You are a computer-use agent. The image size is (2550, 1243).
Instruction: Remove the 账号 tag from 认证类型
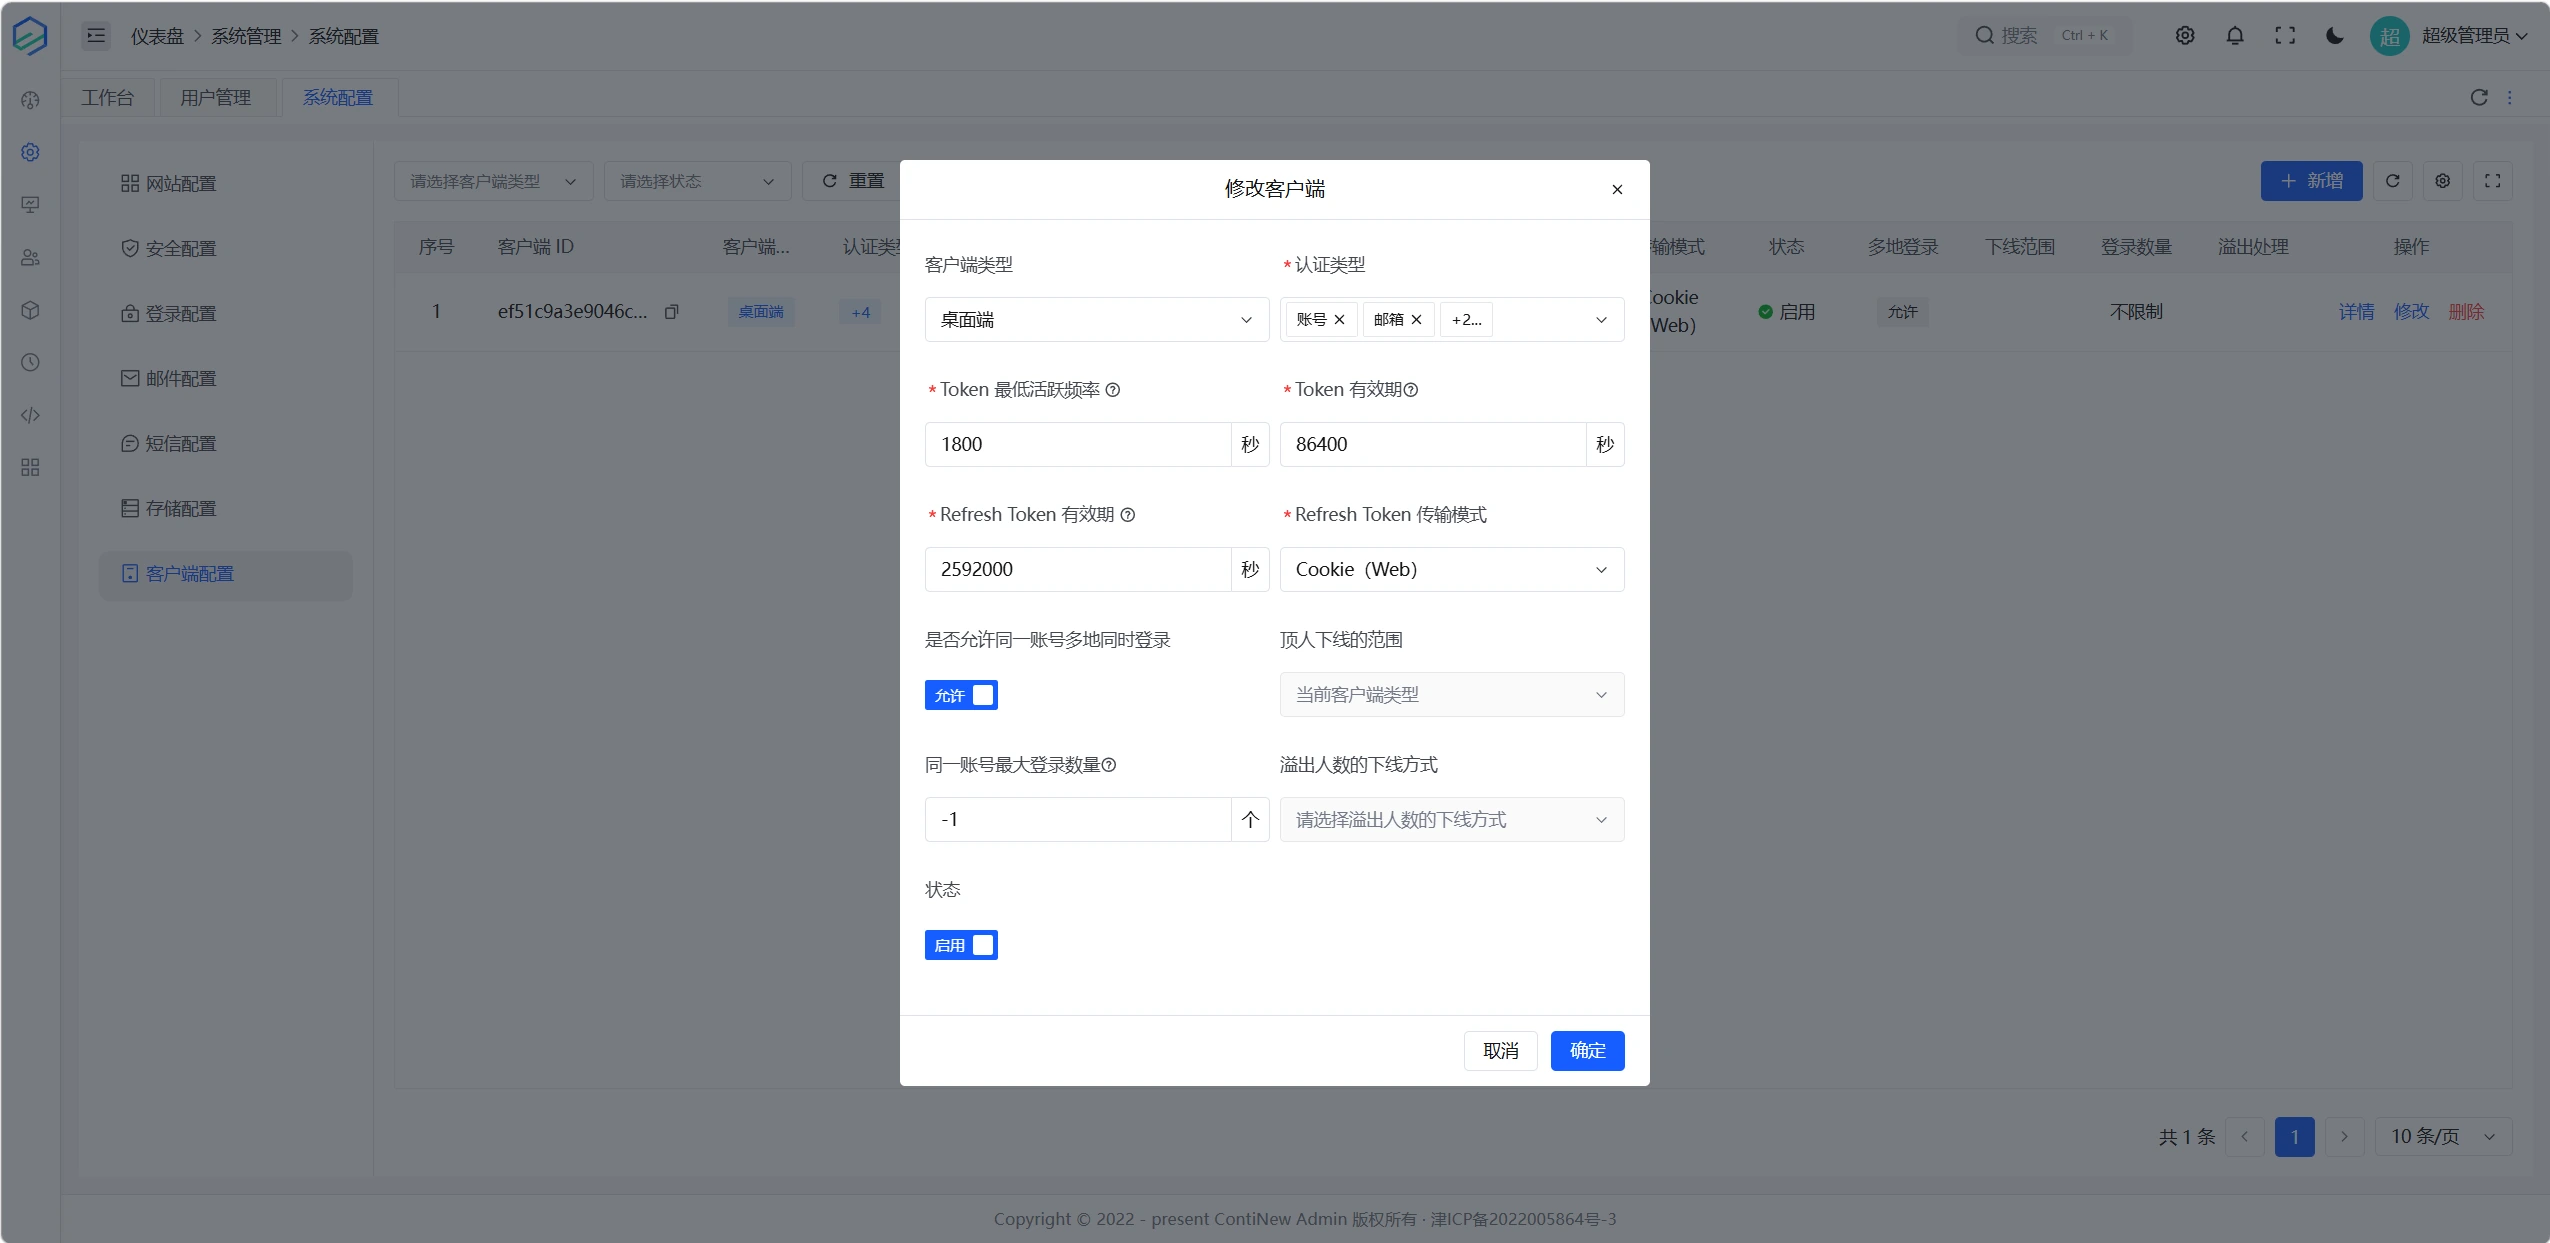tap(1340, 320)
